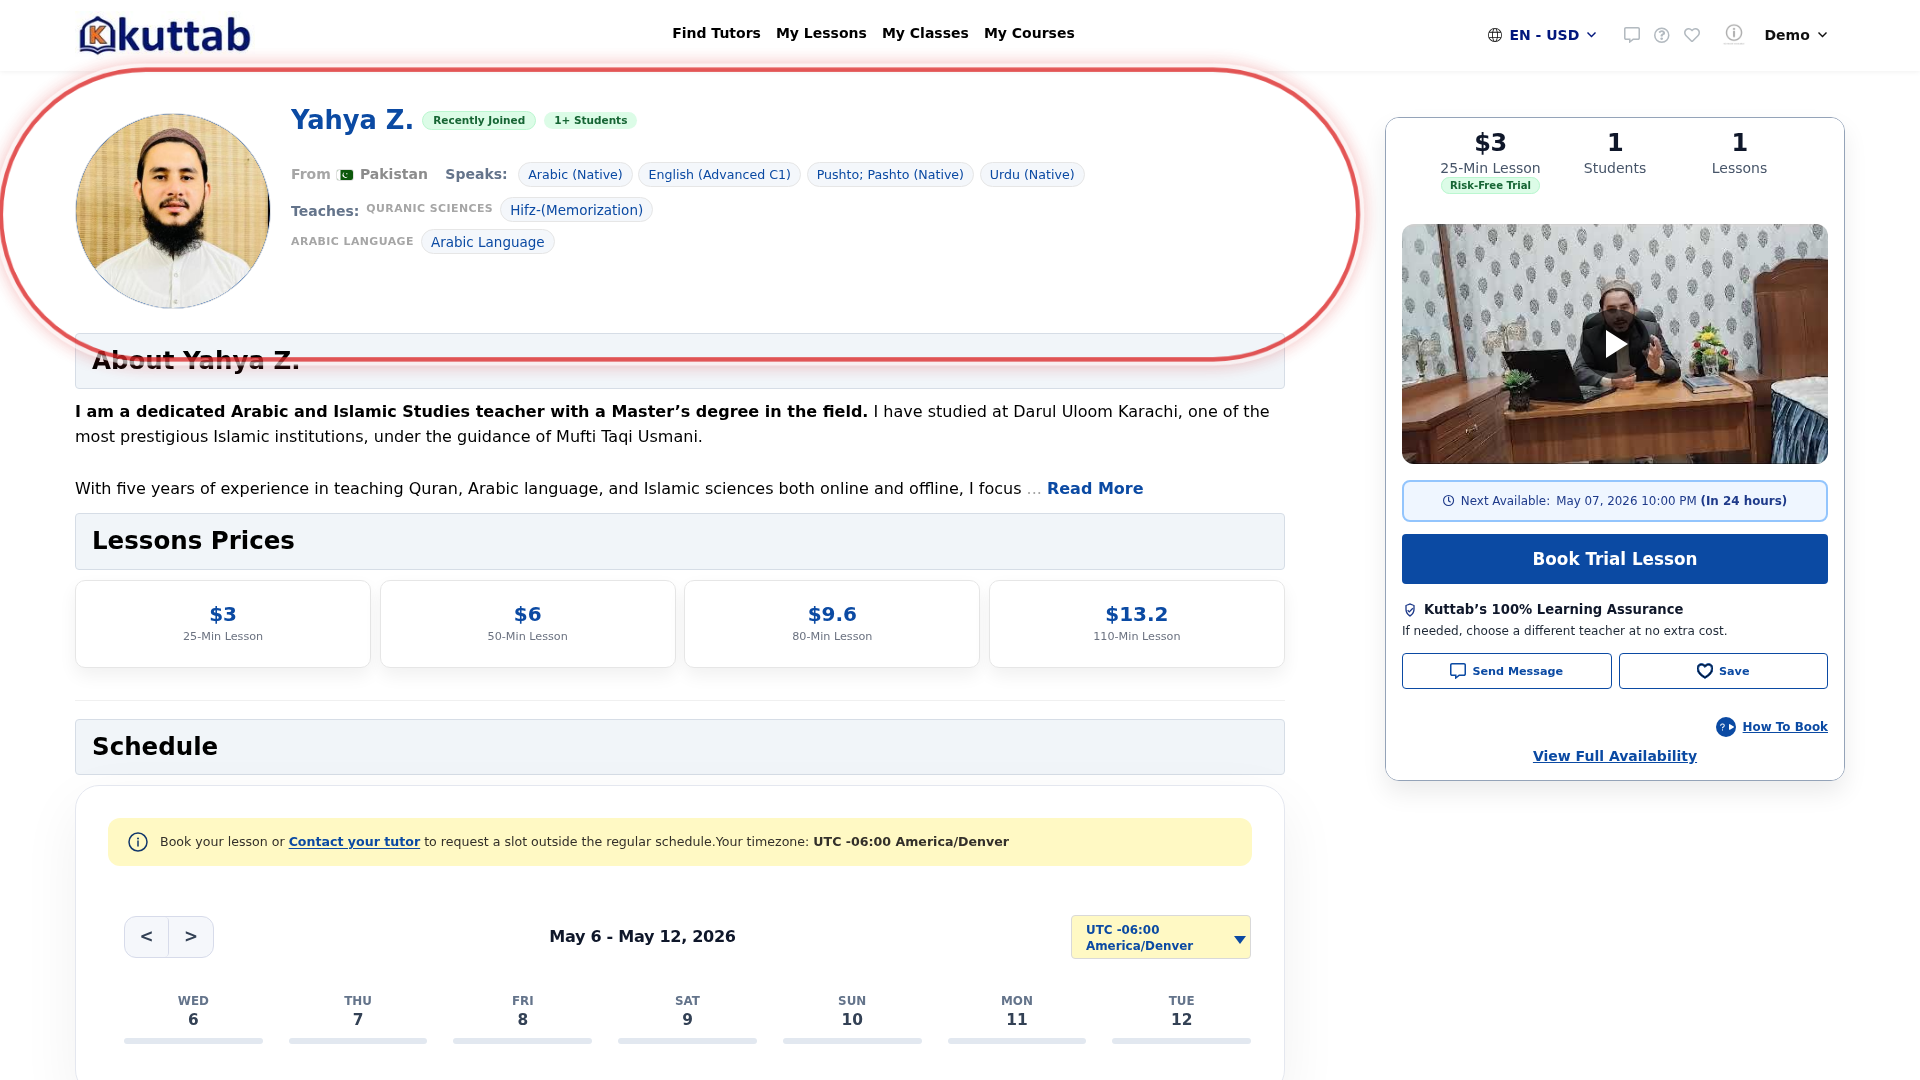Open favorites heart icon in header
The height and width of the screenshot is (1080, 1920).
(x=1692, y=35)
